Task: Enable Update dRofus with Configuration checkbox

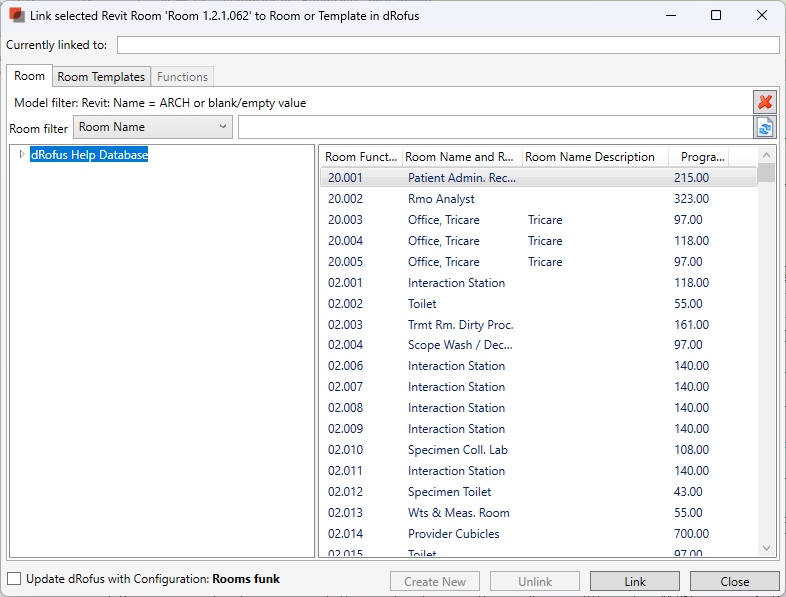Action: [14, 579]
